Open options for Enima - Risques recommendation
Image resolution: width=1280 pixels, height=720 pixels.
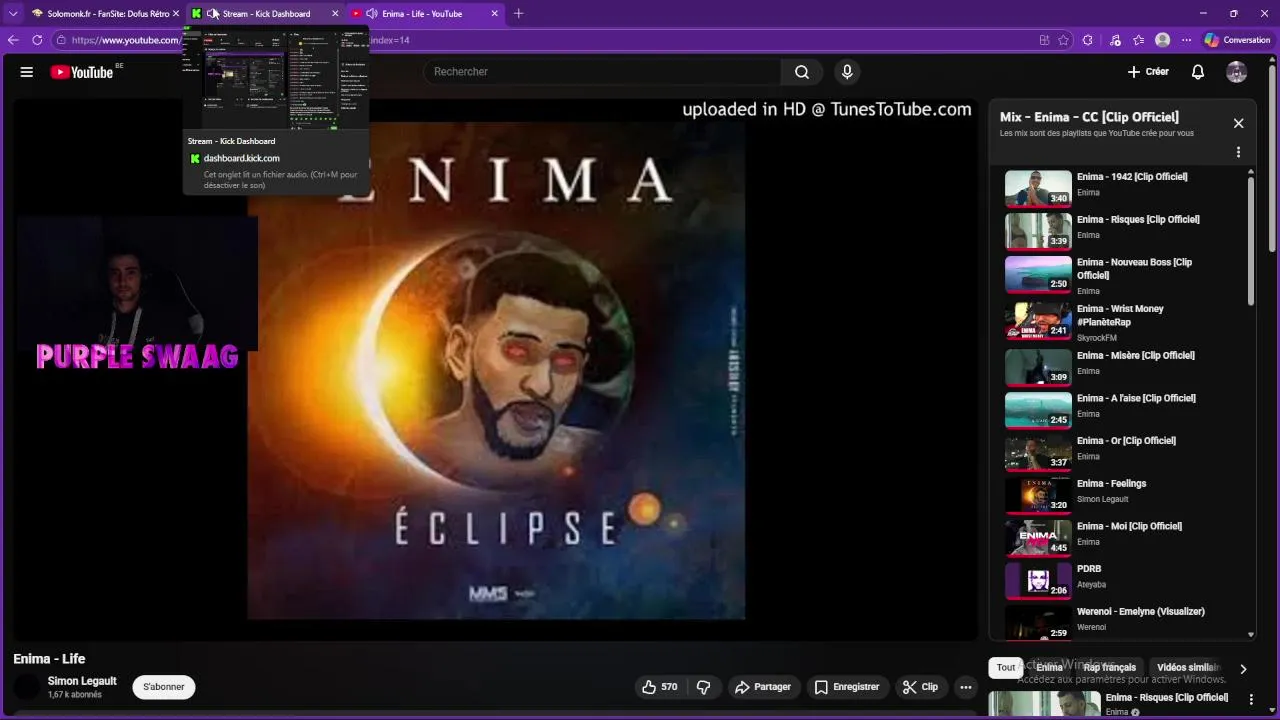pos(1251,698)
